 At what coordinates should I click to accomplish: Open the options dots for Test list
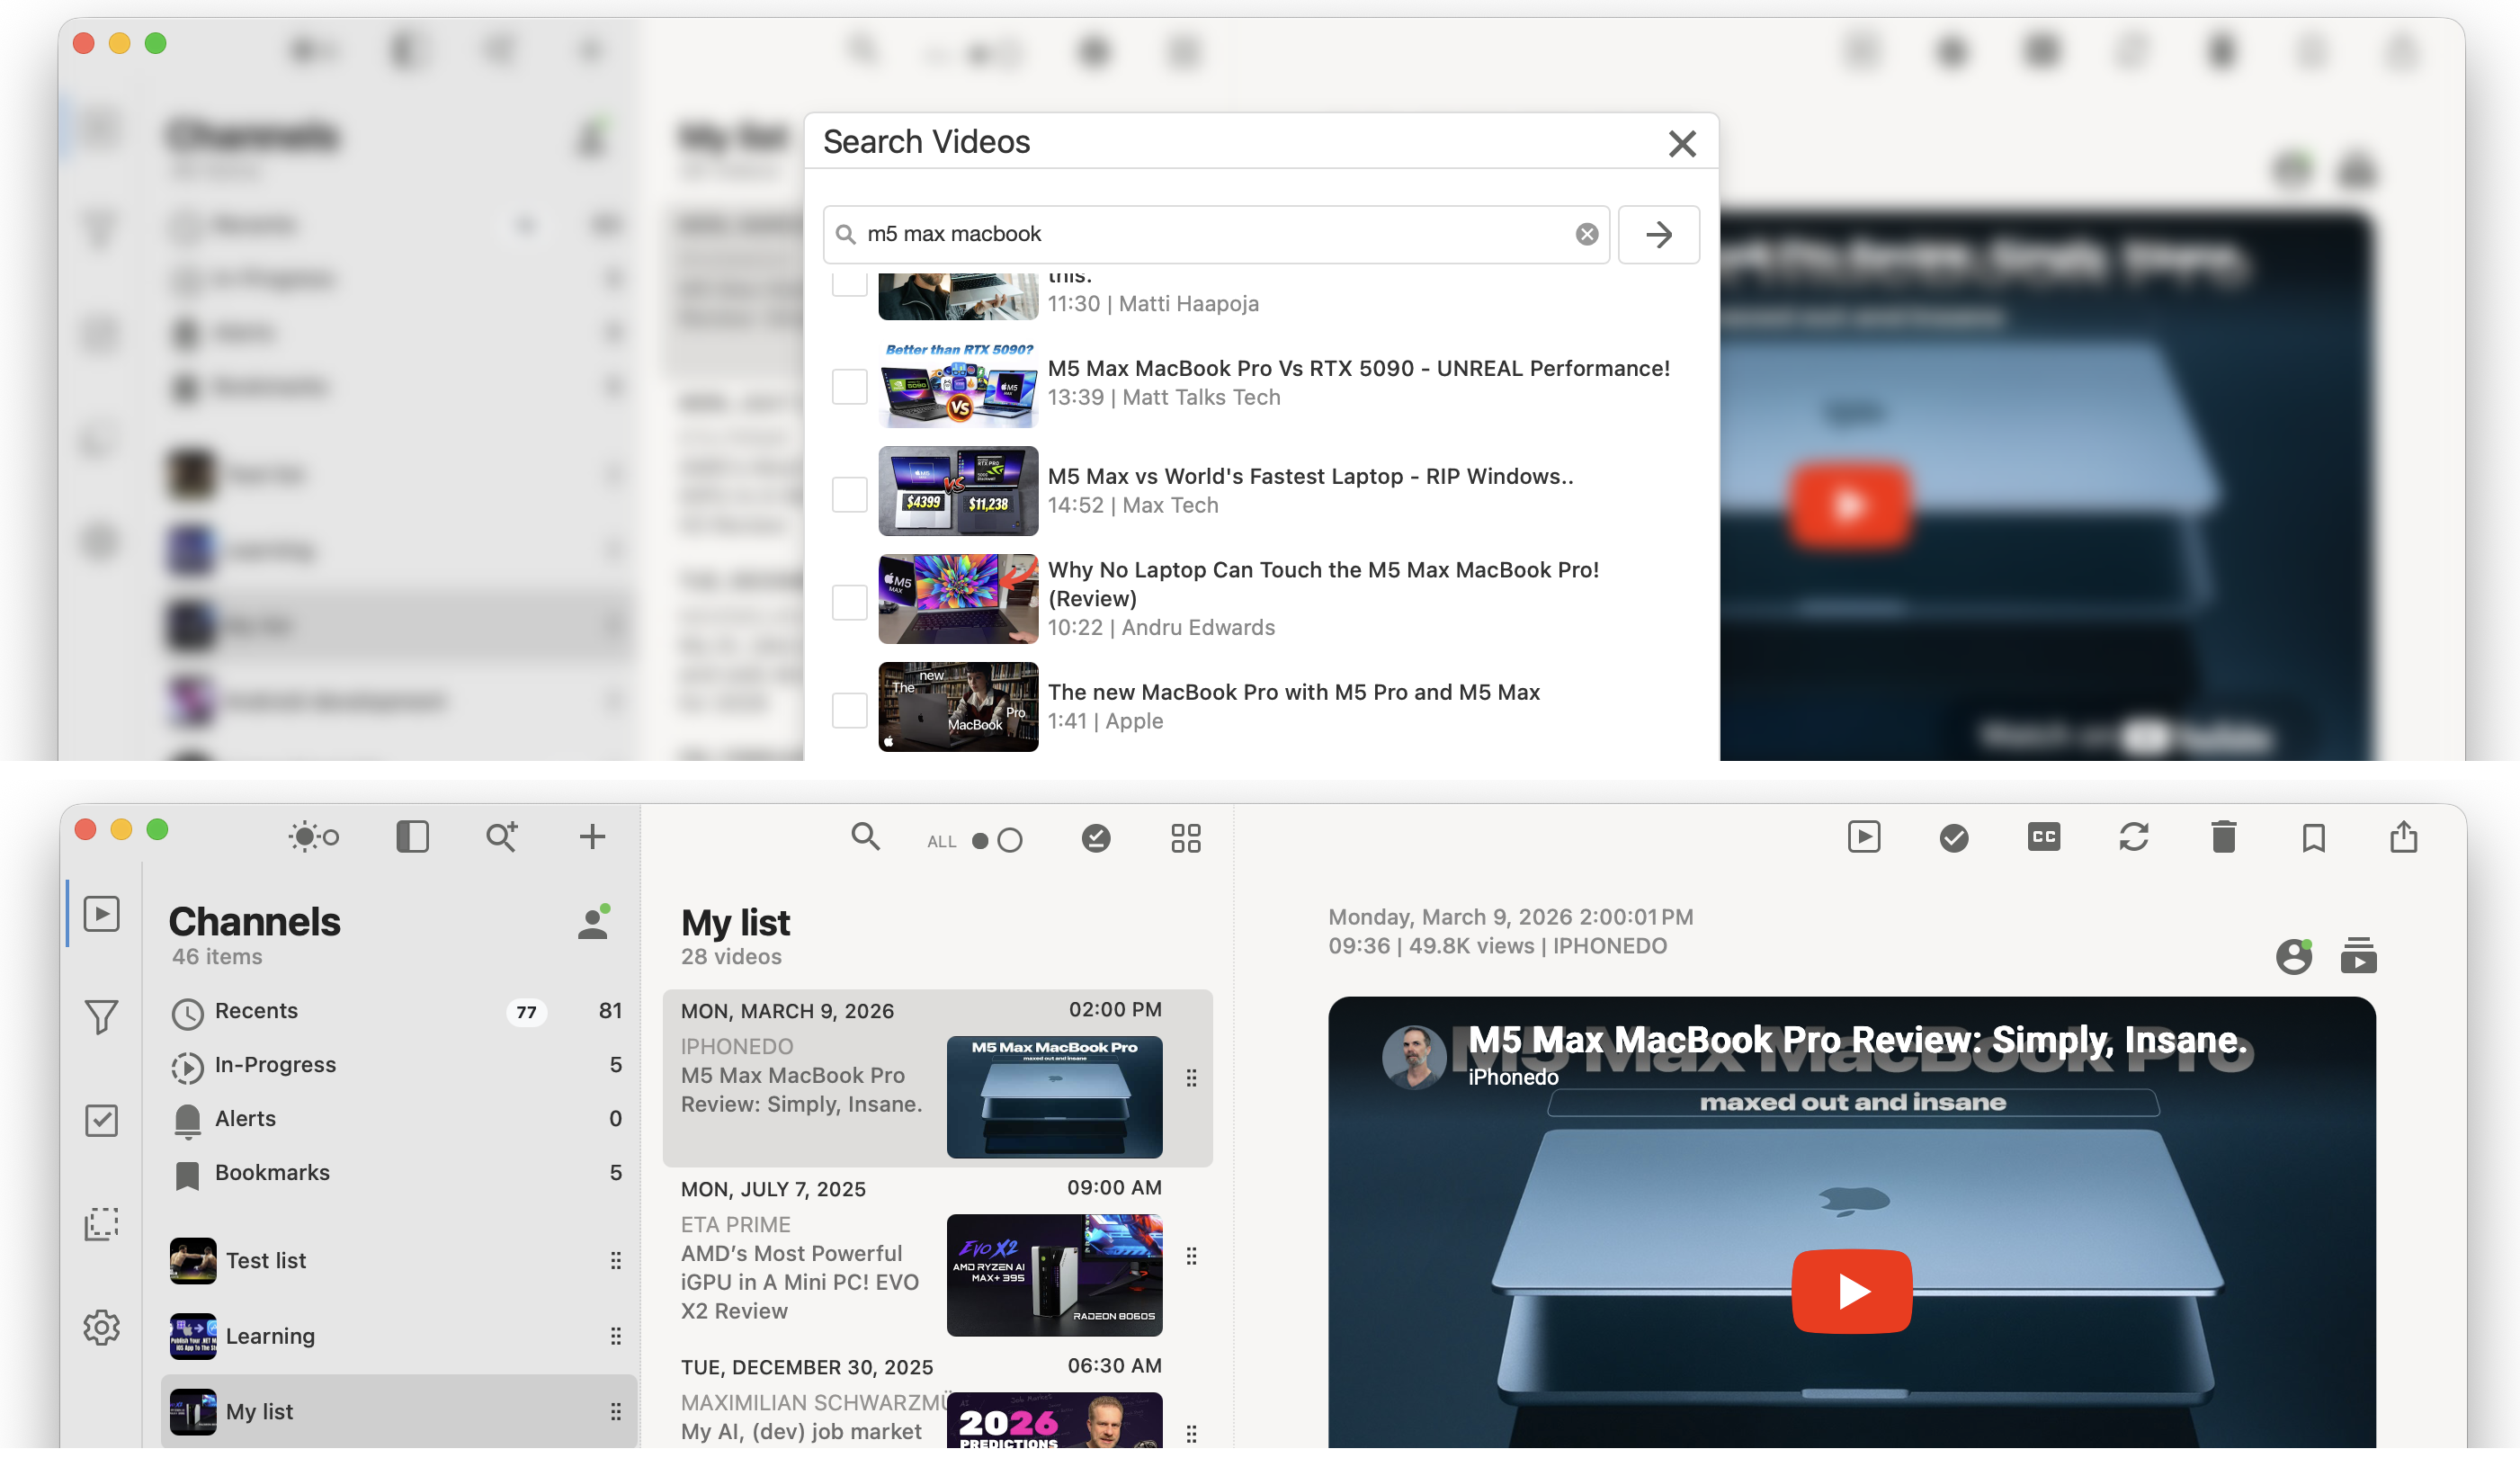(615, 1261)
